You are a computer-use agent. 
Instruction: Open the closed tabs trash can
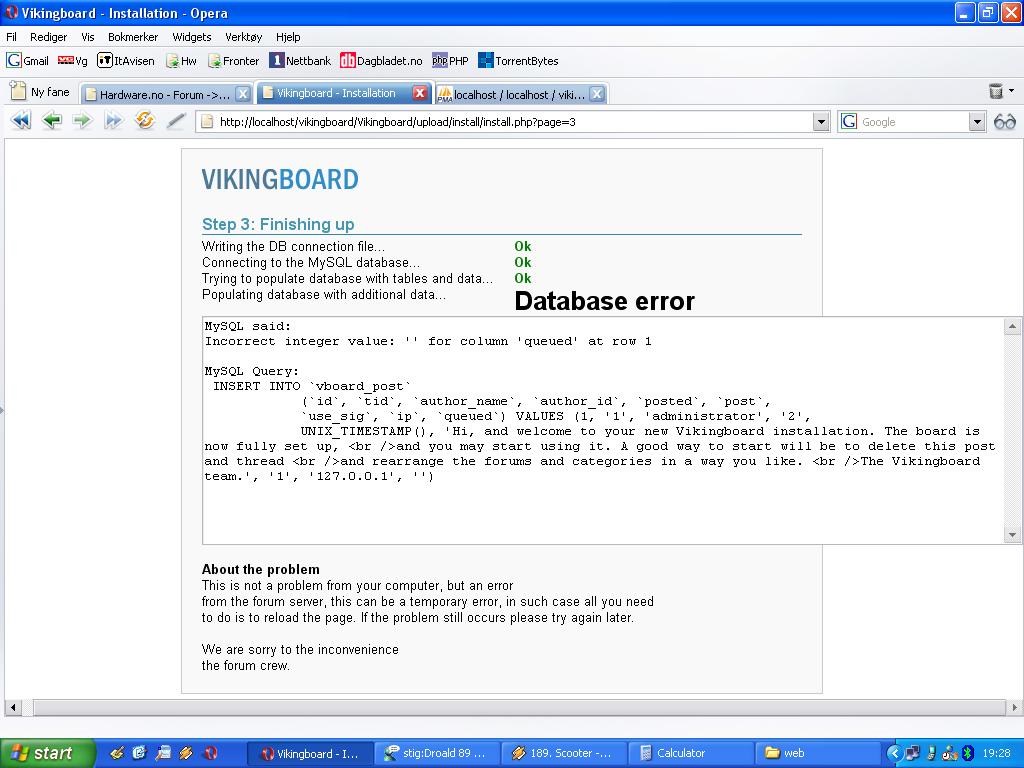pyautogui.click(x=996, y=91)
